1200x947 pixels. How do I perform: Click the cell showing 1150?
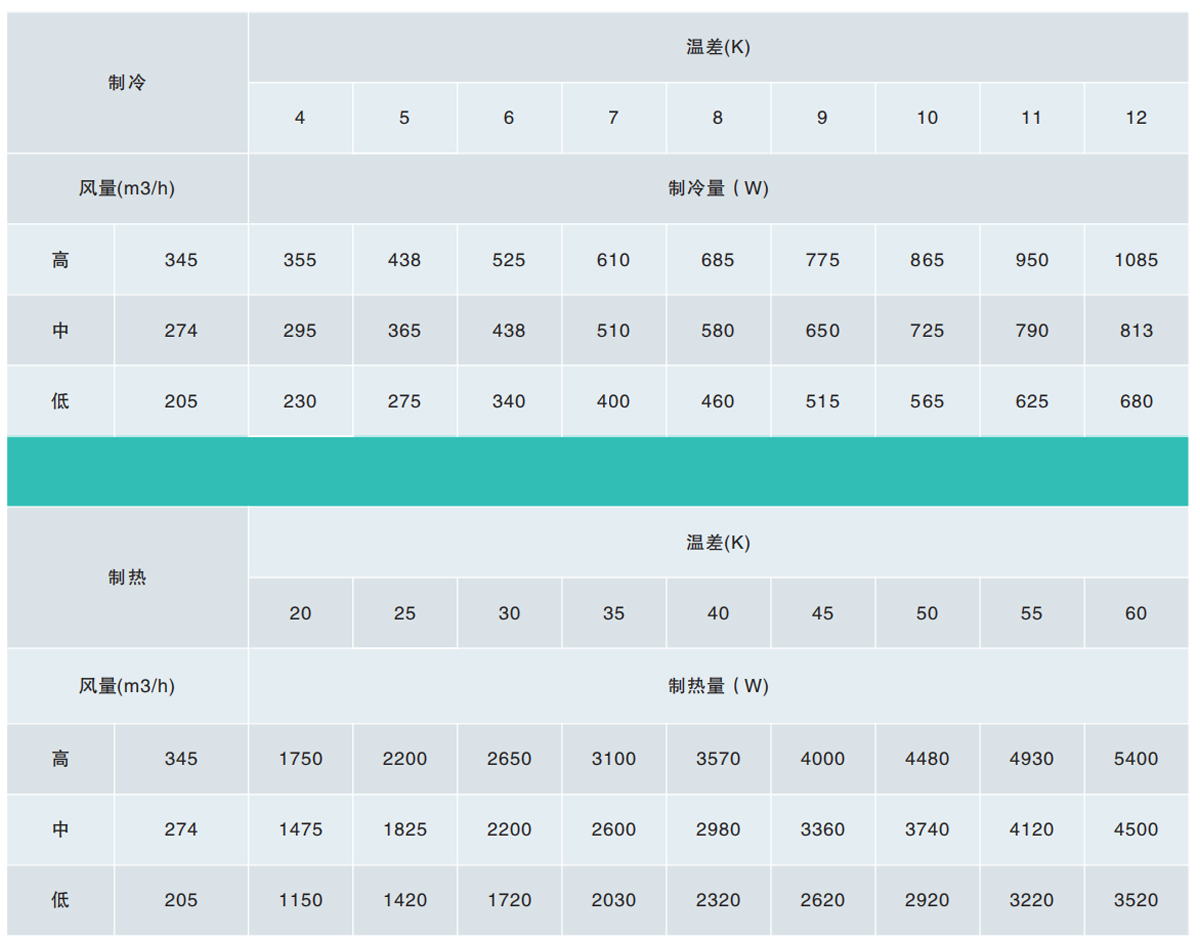pyautogui.click(x=300, y=900)
